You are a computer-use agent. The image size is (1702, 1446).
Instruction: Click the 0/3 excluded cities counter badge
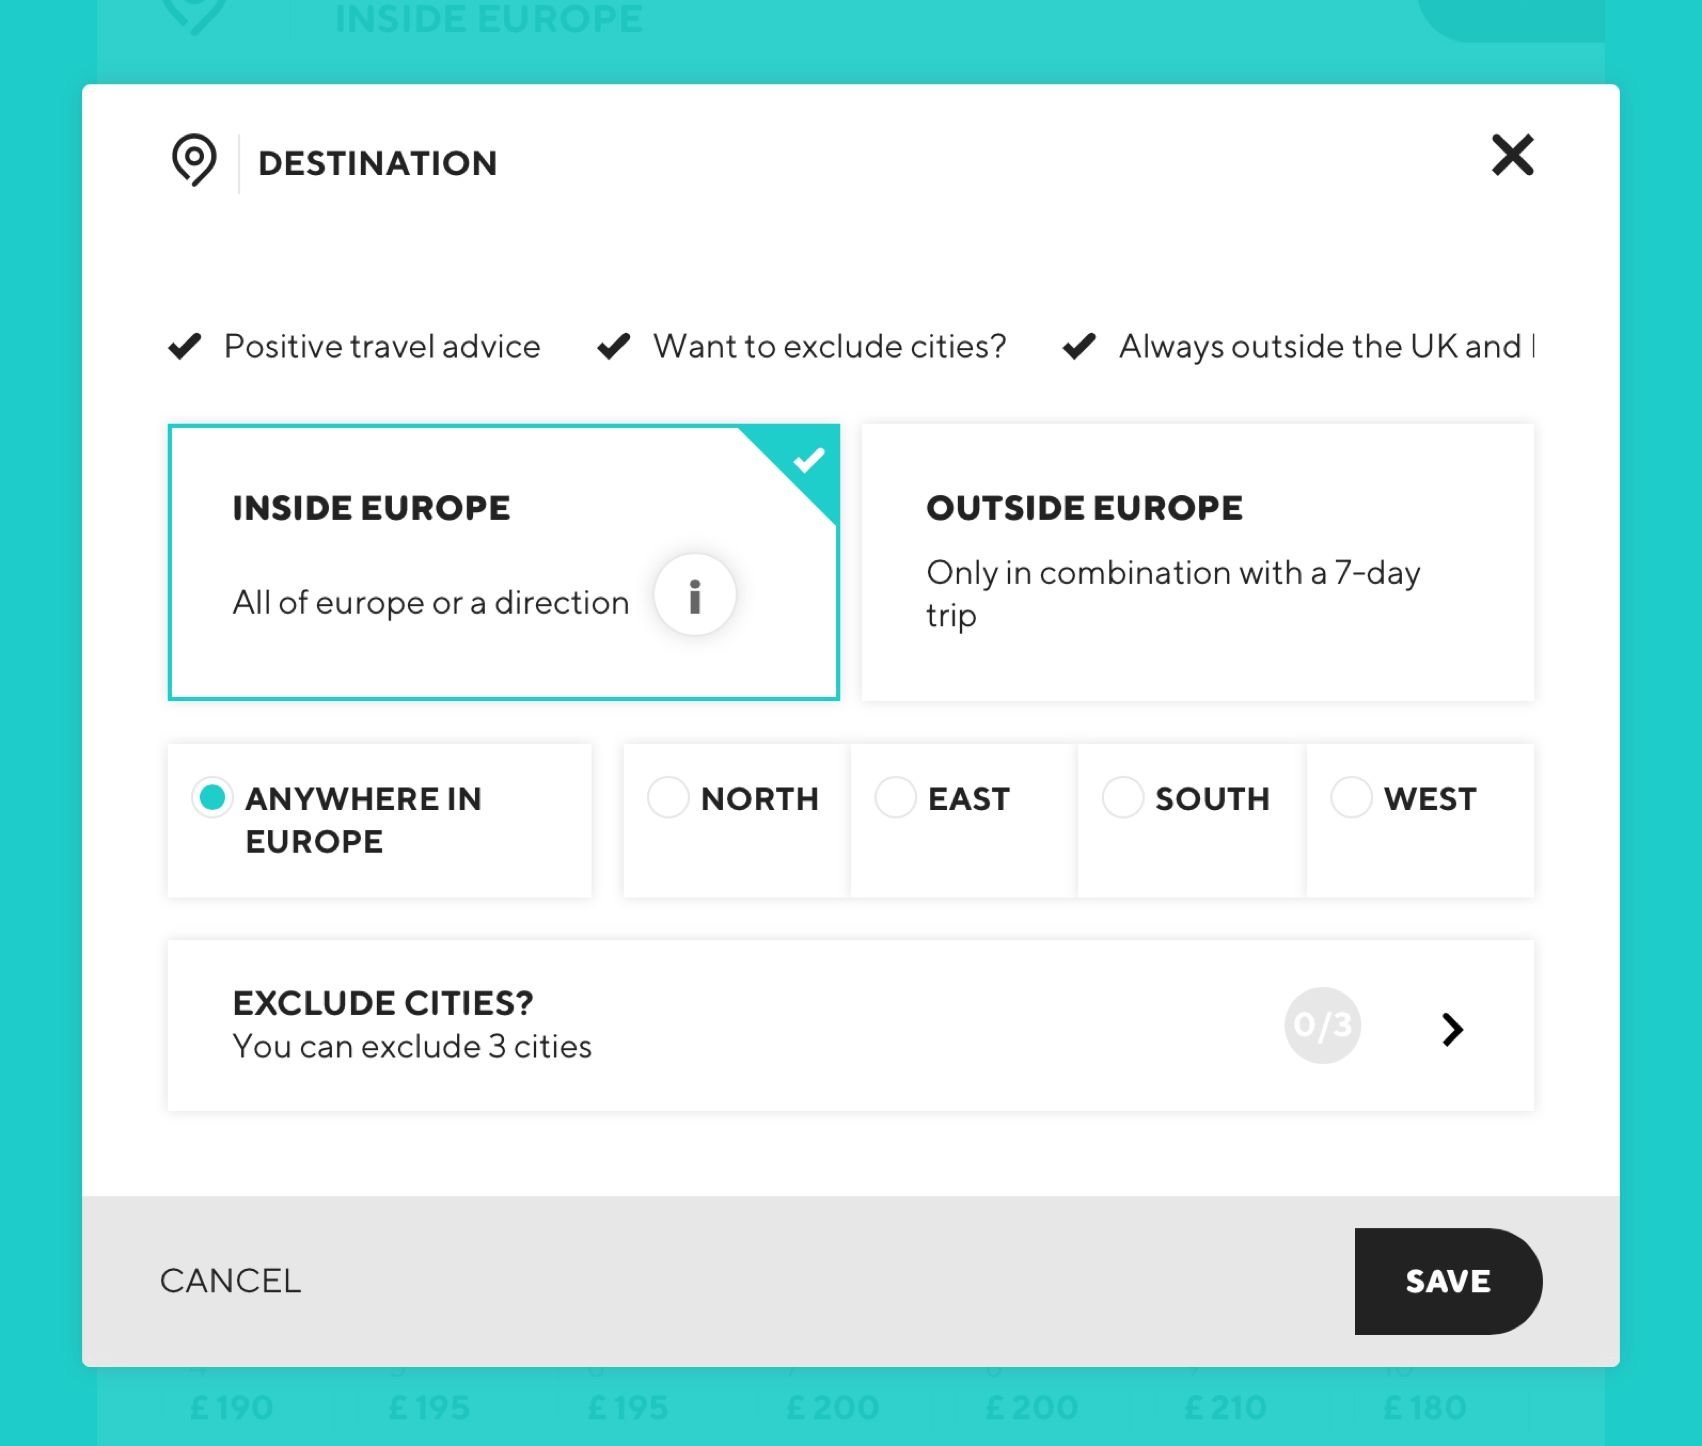(1322, 1024)
